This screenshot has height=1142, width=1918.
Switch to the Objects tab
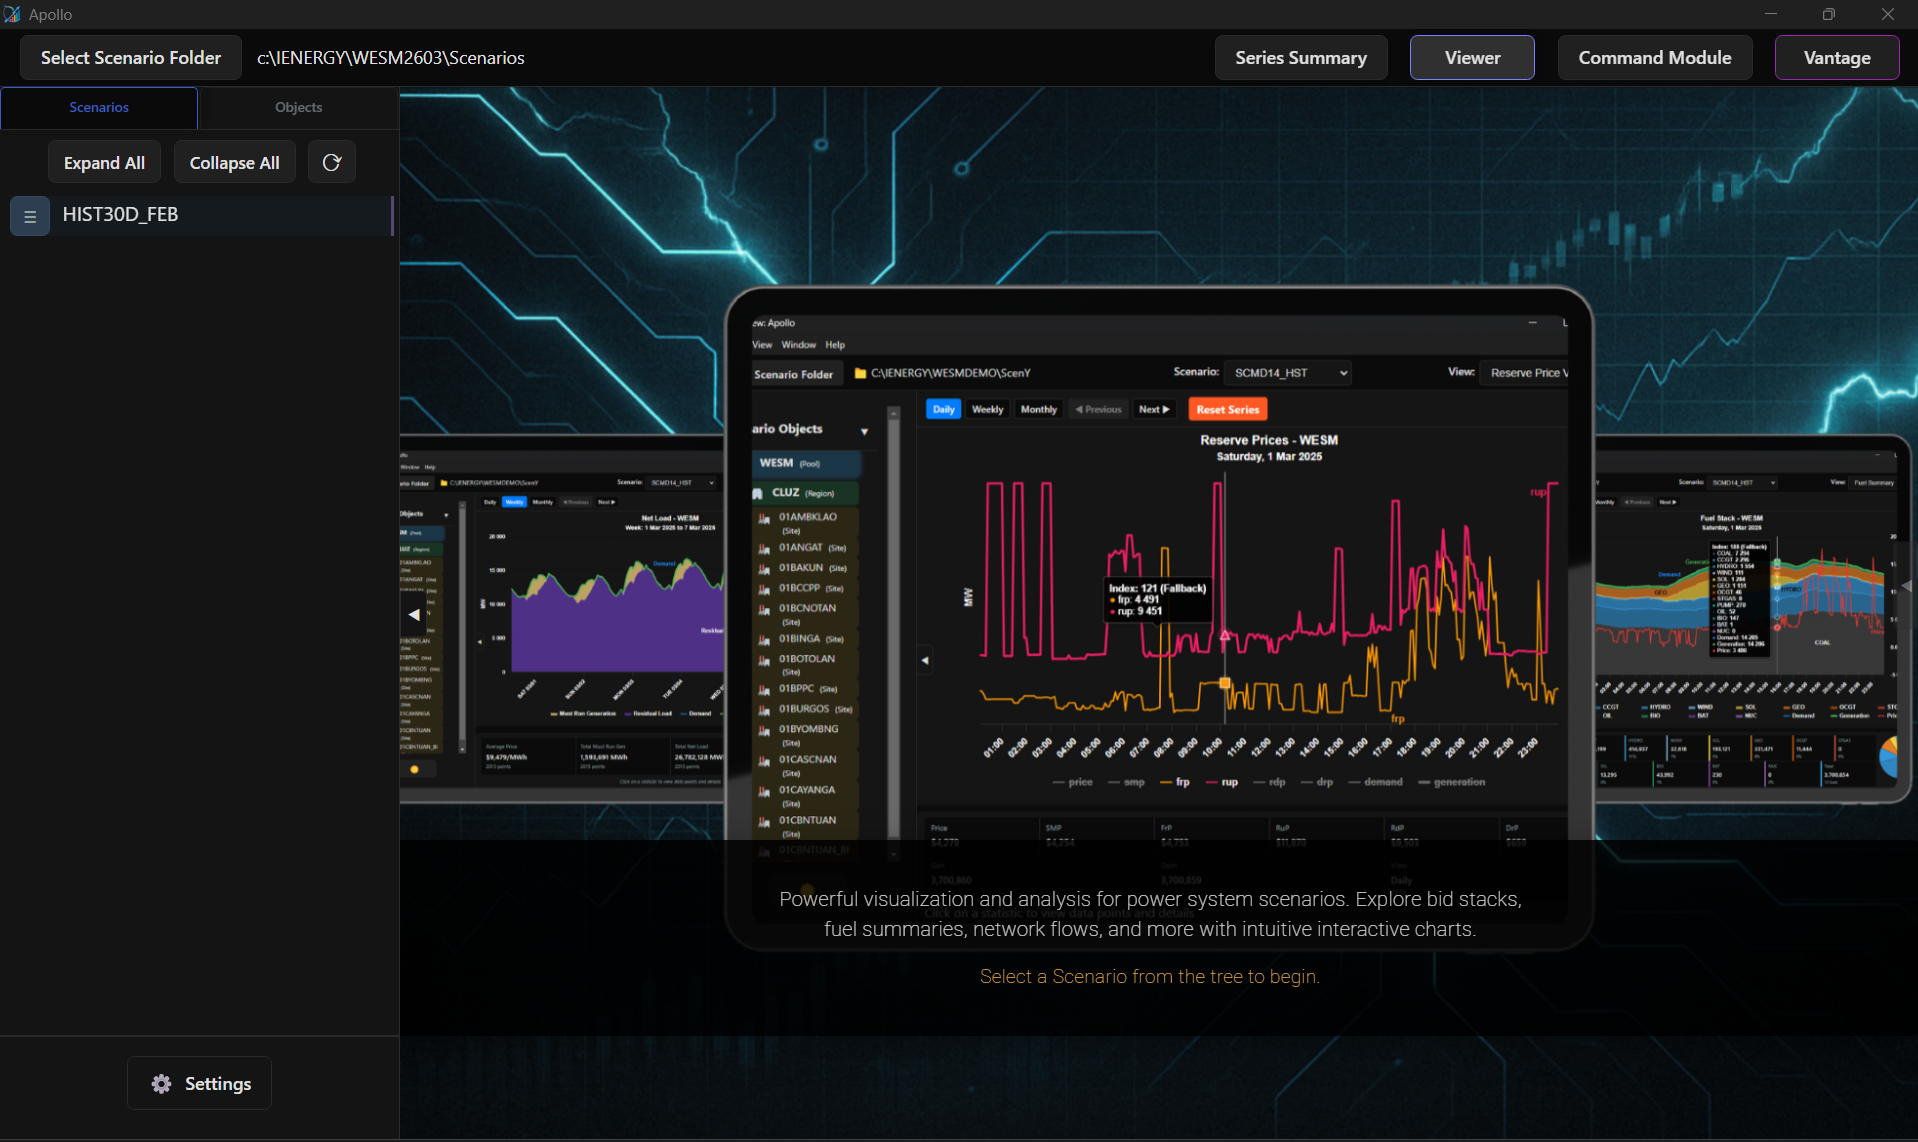point(298,107)
